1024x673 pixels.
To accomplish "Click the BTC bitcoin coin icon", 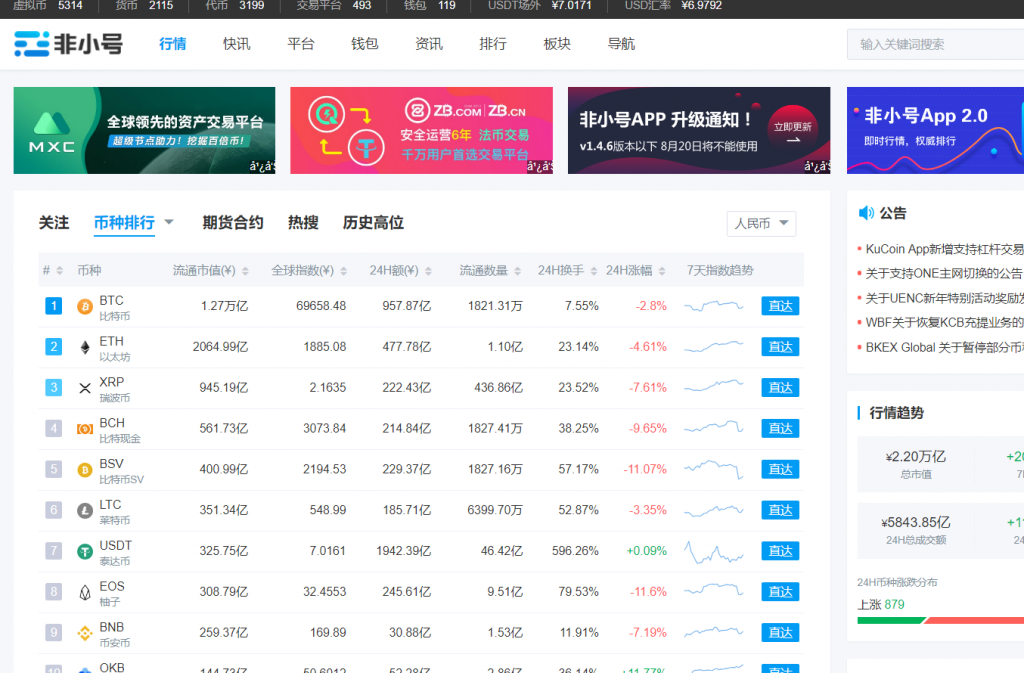I will click(85, 306).
